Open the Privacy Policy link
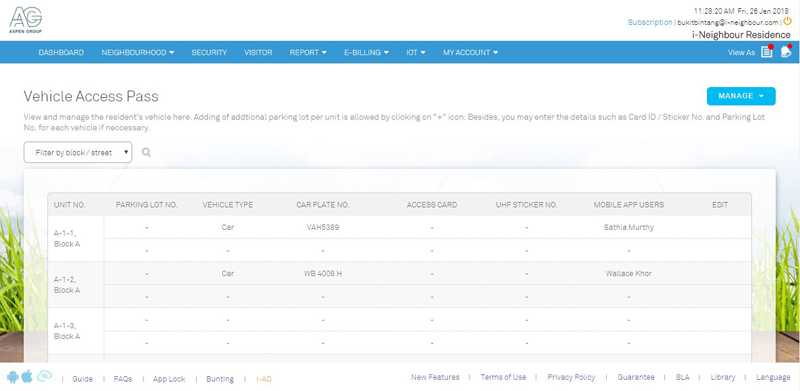800x391 pixels. pyautogui.click(x=571, y=377)
